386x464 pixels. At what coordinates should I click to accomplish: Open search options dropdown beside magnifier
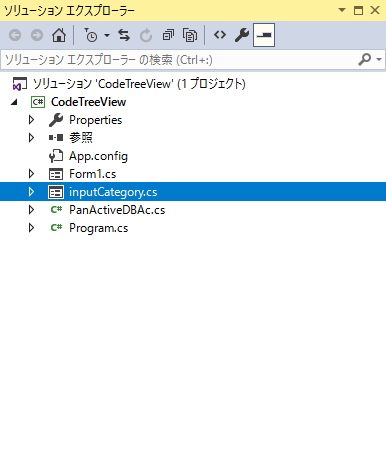(379, 60)
